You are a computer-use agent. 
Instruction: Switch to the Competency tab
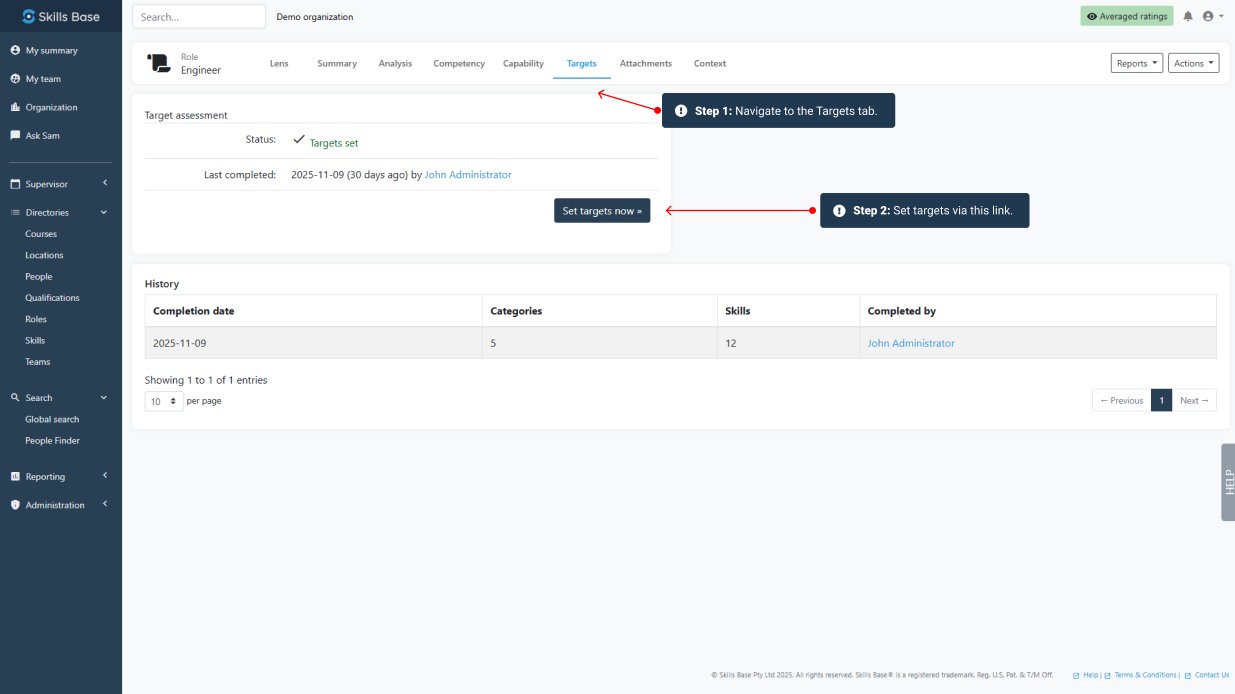click(x=459, y=63)
